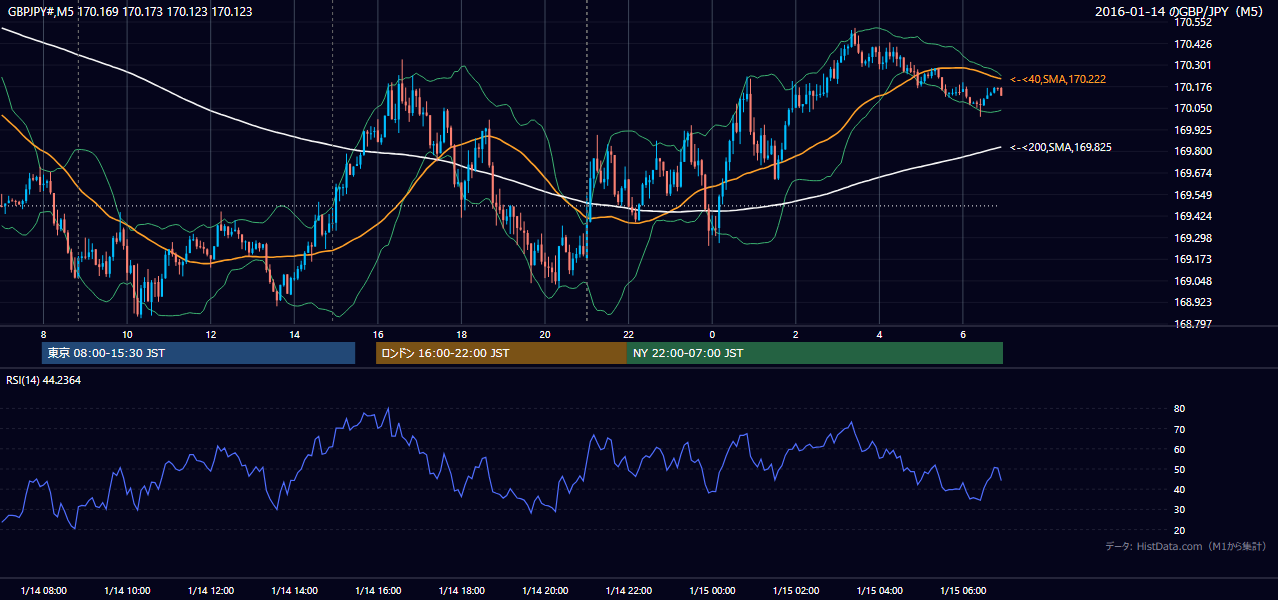Select the '1/15 02:00' bottom time label

795,590
